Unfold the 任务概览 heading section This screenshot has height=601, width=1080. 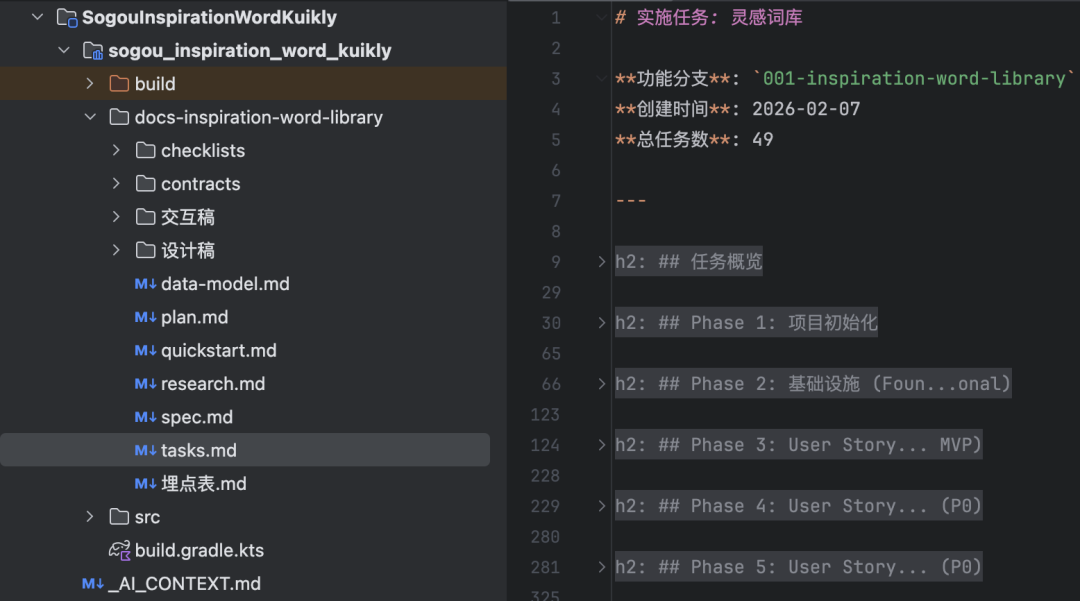(x=601, y=262)
